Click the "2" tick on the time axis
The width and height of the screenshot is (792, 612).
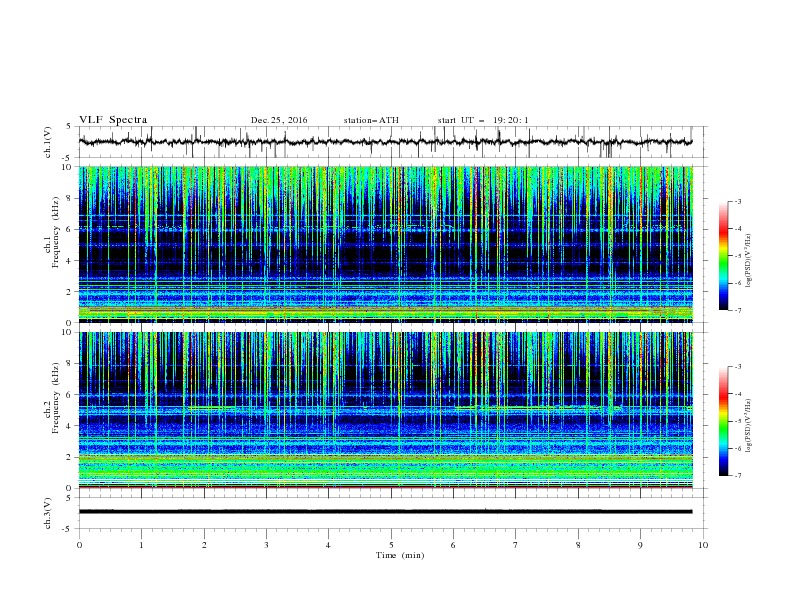[x=204, y=545]
